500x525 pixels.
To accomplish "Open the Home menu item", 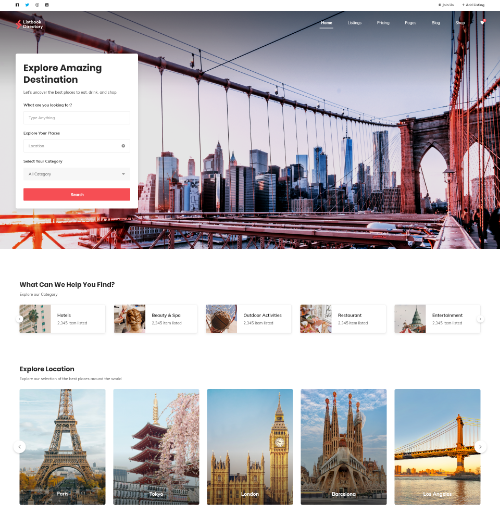I will tap(326, 23).
